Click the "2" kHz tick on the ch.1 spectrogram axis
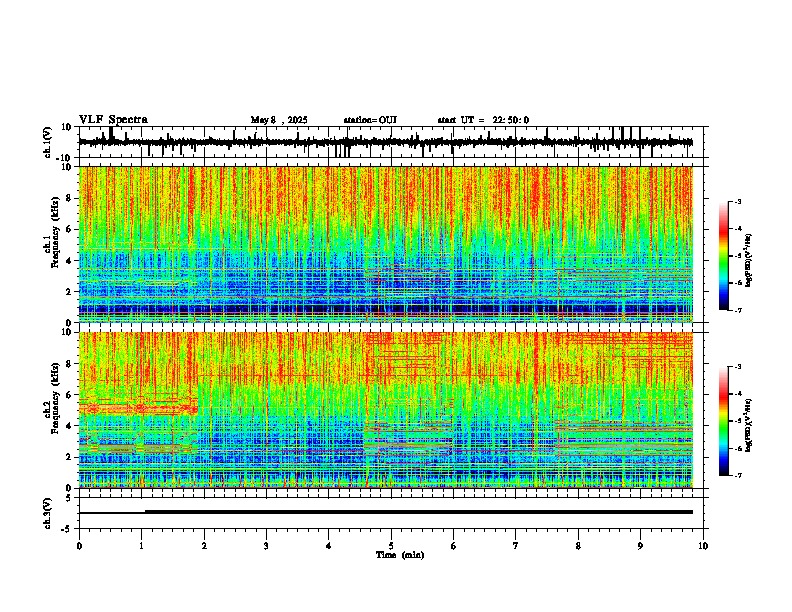This screenshot has height=612, width=792. tap(70, 291)
